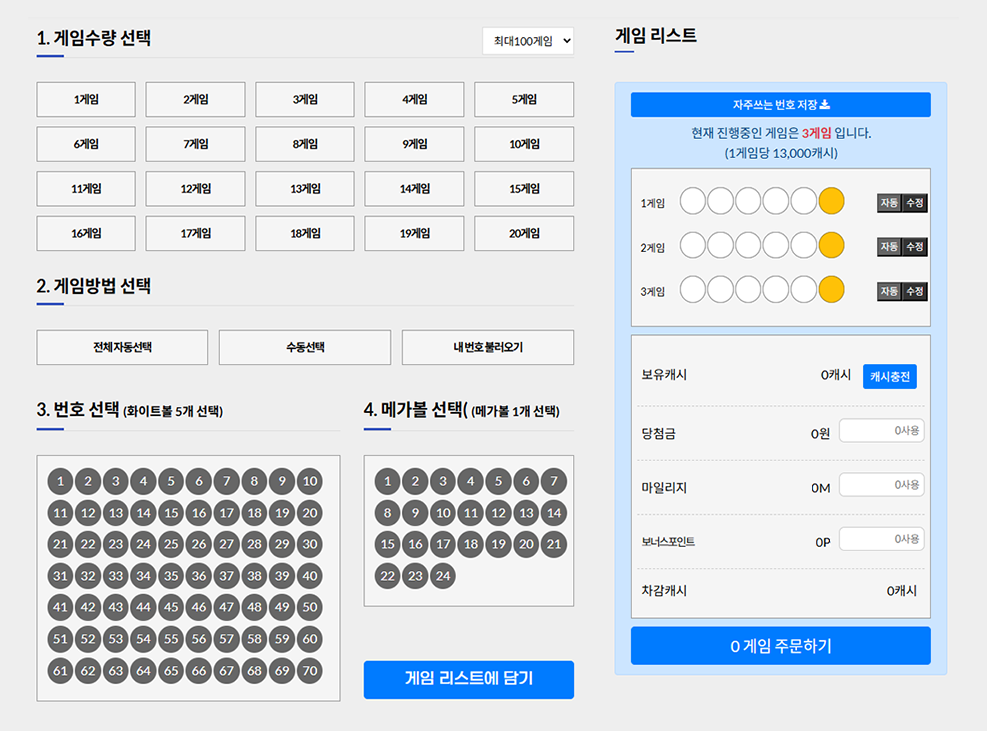Select Mega Ball number 24
Screen dimensions: 987x731
point(442,576)
